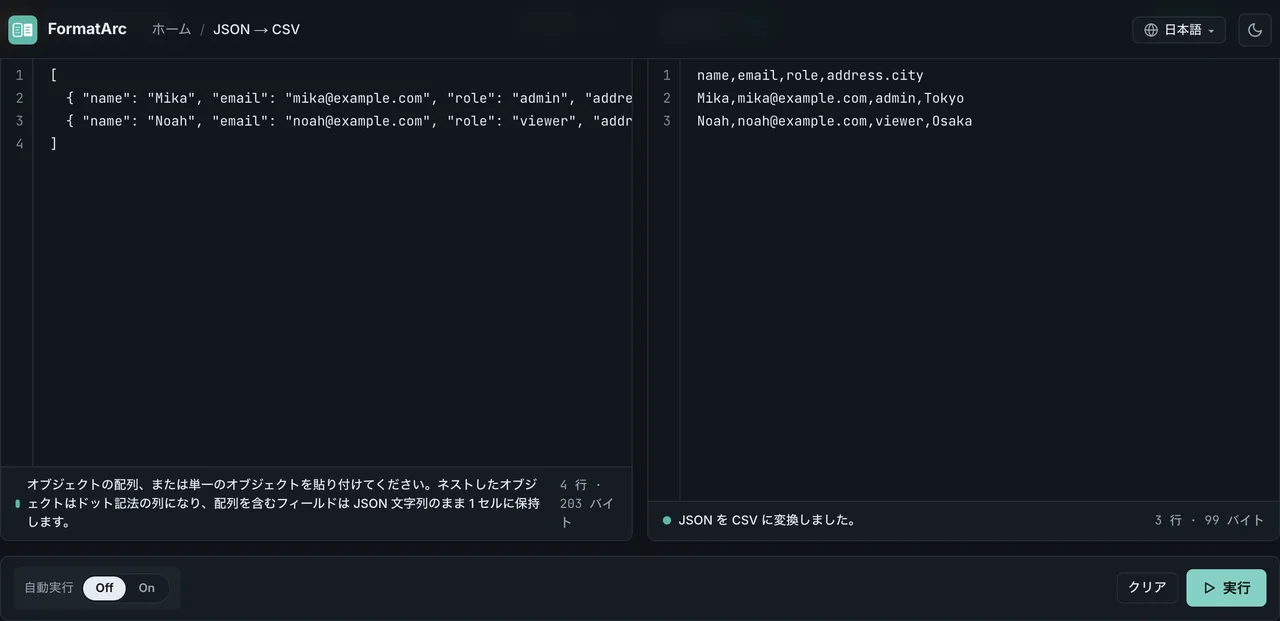Viewport: 1280px width, 621px height.
Task: Click the 実行 run button
Action: [1226, 588]
